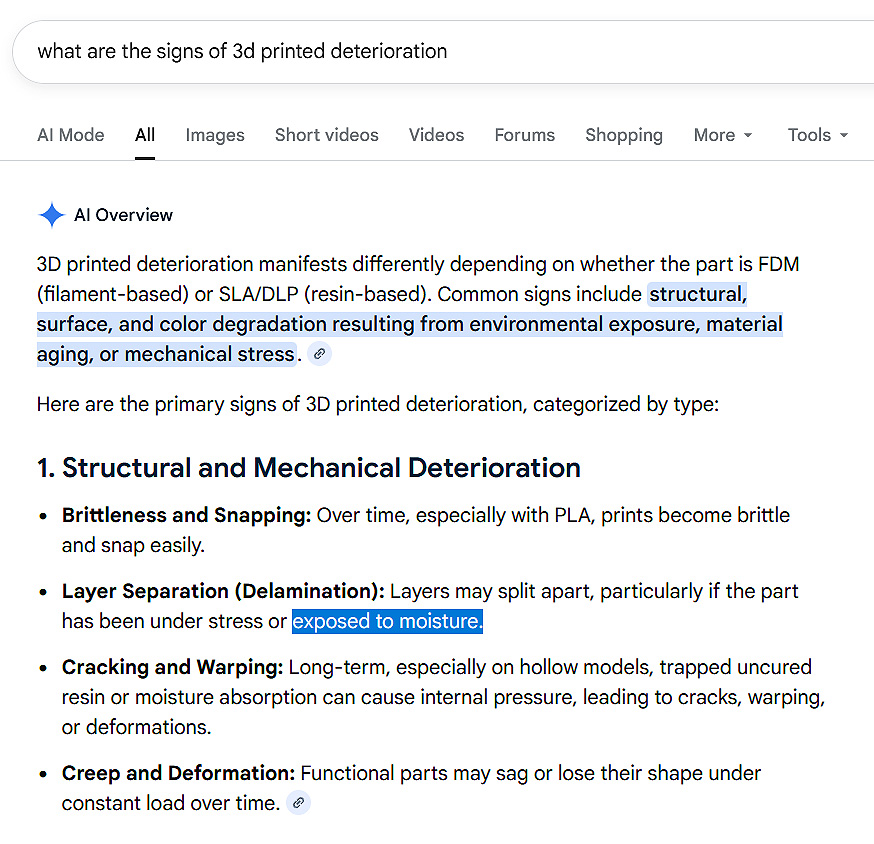Switch to the AI Mode tab

click(x=71, y=135)
